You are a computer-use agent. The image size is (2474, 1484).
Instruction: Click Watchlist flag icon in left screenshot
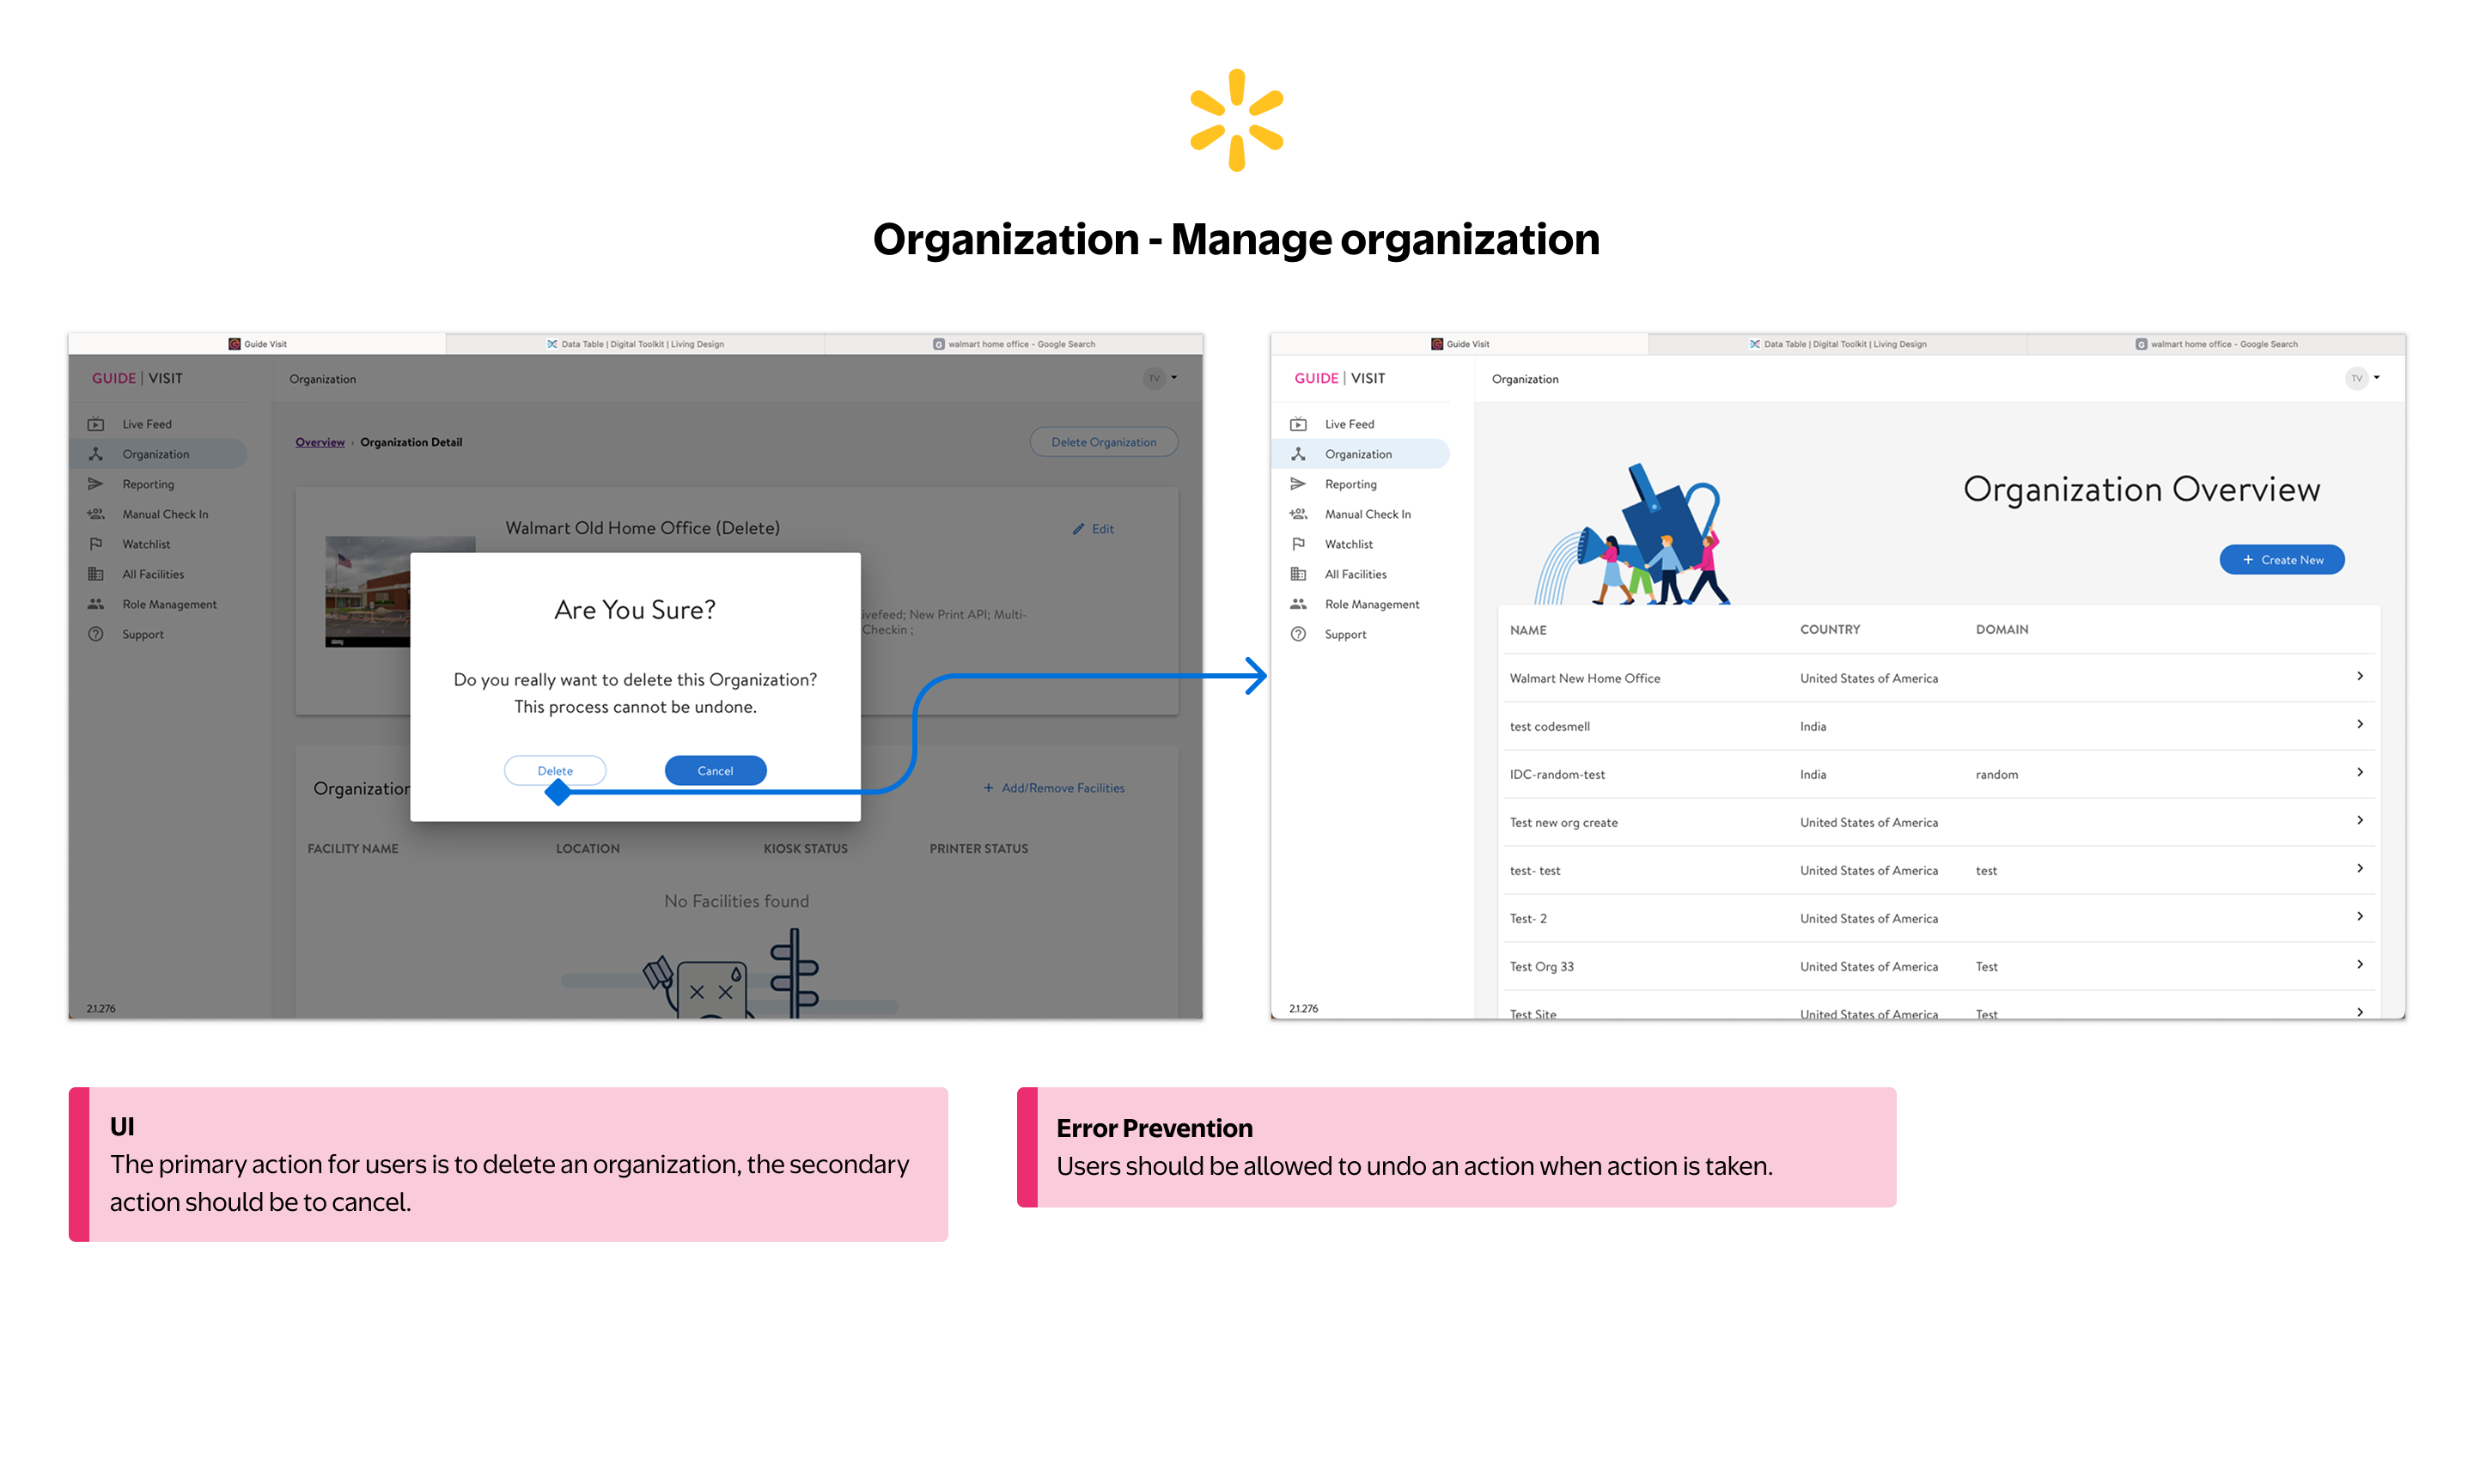96,544
